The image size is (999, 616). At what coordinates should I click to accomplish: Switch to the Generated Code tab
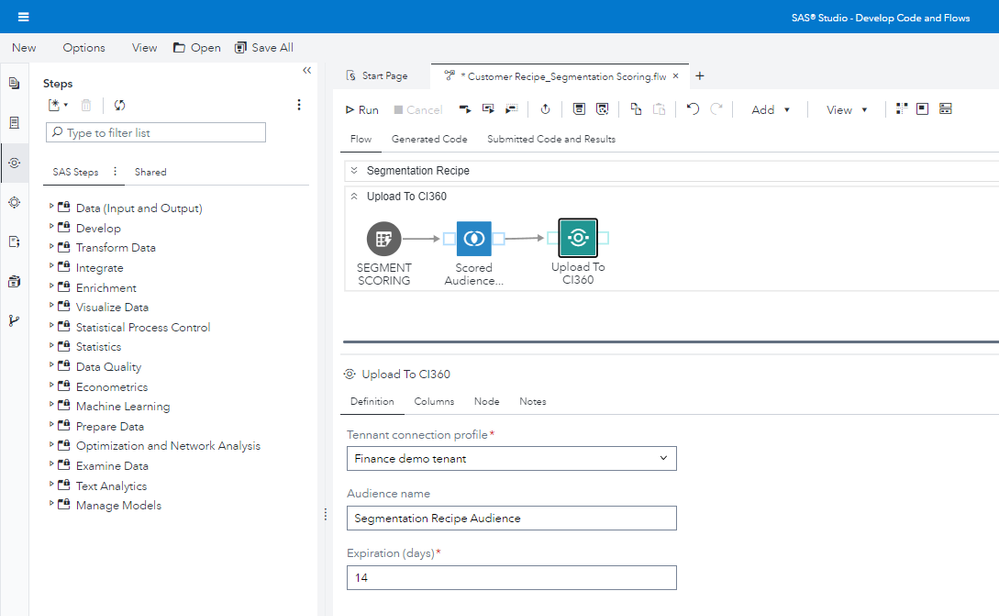click(429, 139)
